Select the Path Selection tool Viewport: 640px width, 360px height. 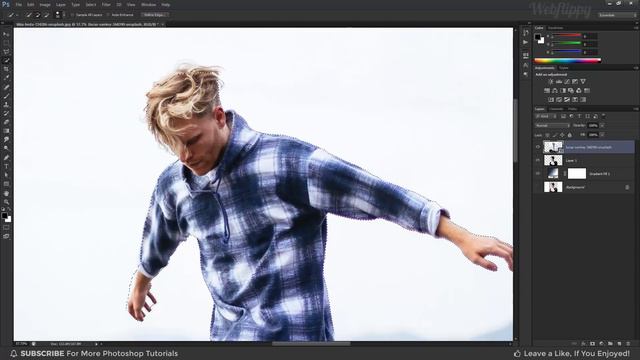click(x=6, y=175)
